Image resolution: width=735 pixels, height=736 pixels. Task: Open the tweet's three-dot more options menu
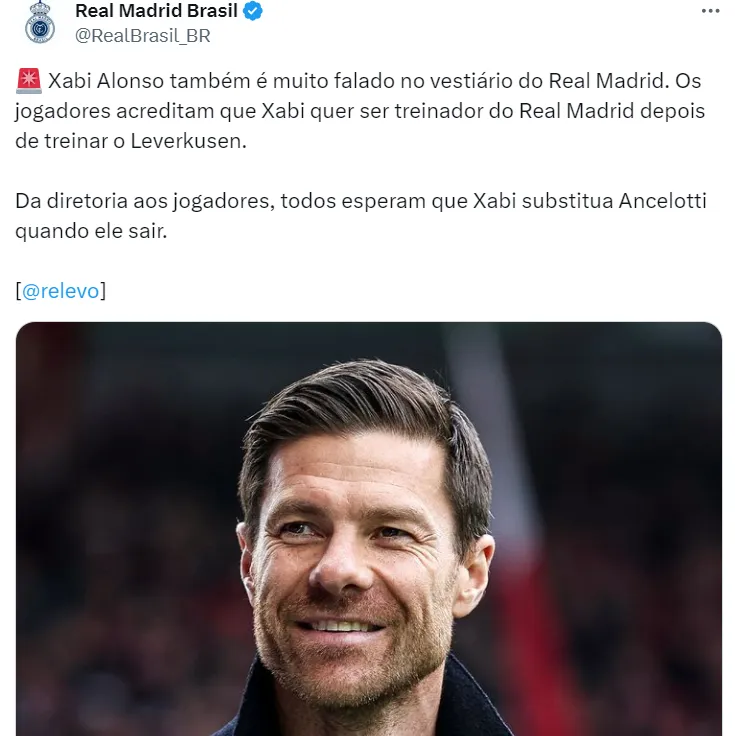710,11
